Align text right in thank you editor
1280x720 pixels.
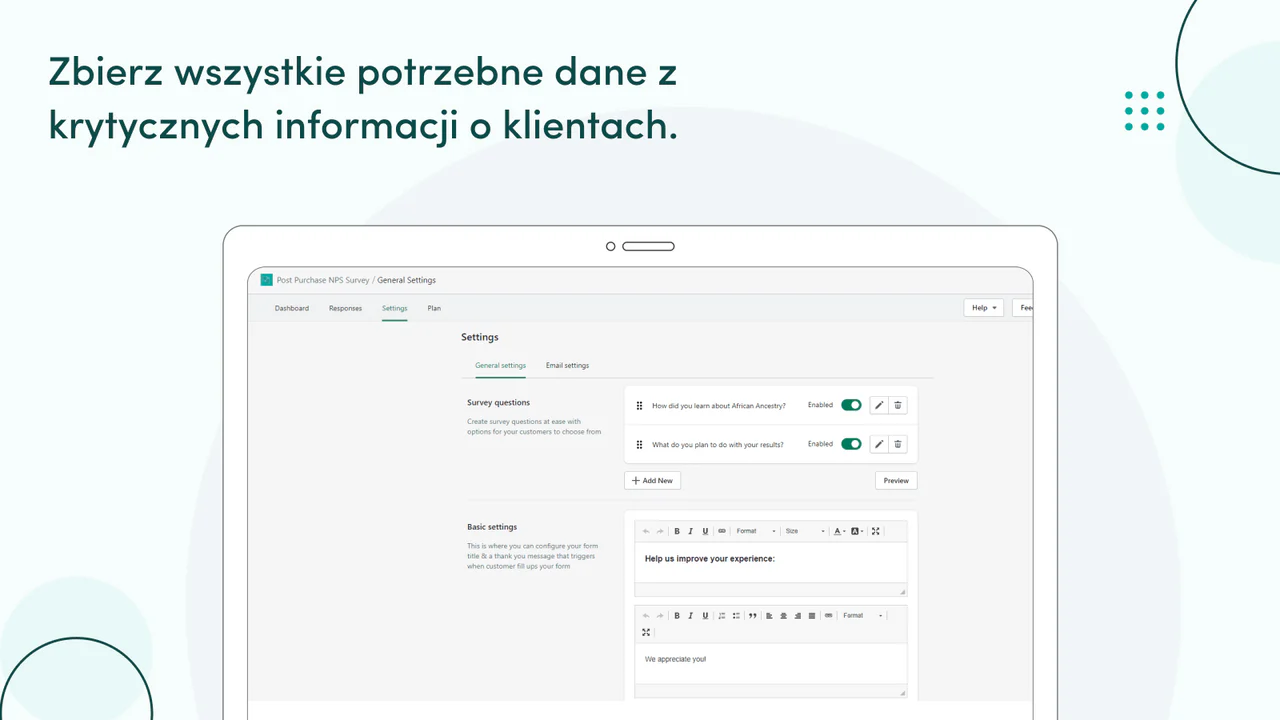[797, 616]
